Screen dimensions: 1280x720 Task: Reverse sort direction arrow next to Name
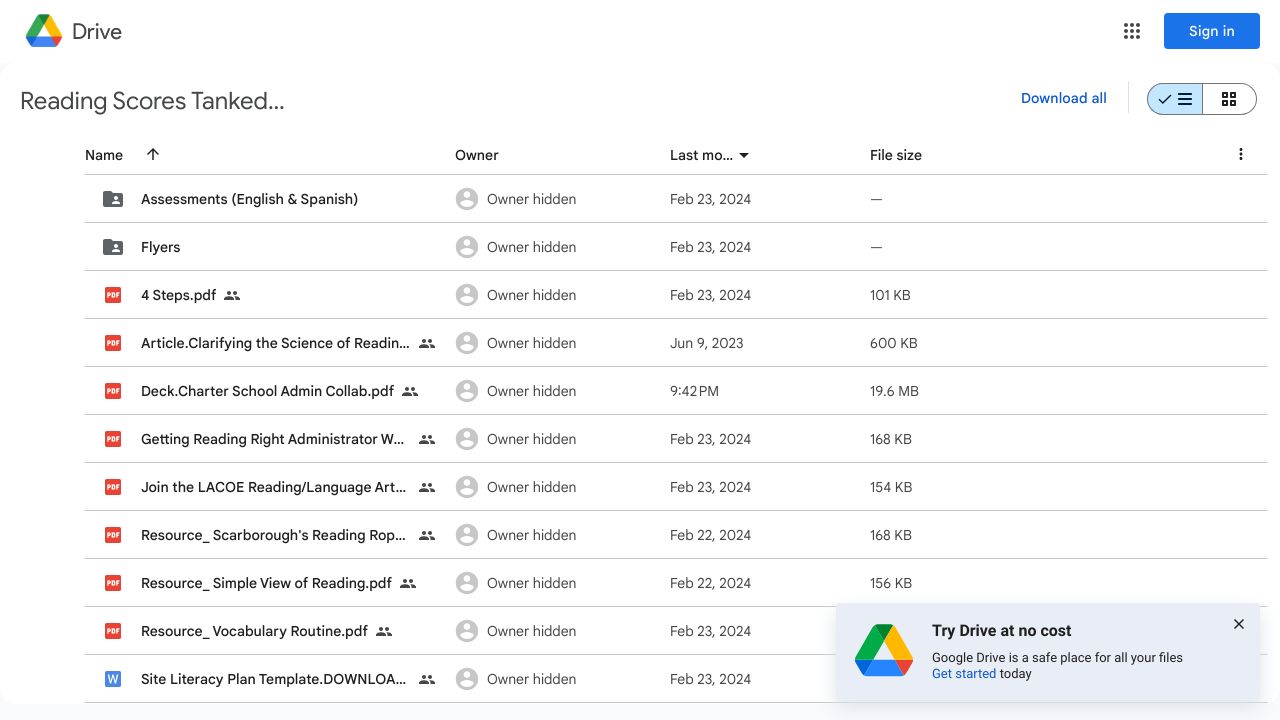153,154
